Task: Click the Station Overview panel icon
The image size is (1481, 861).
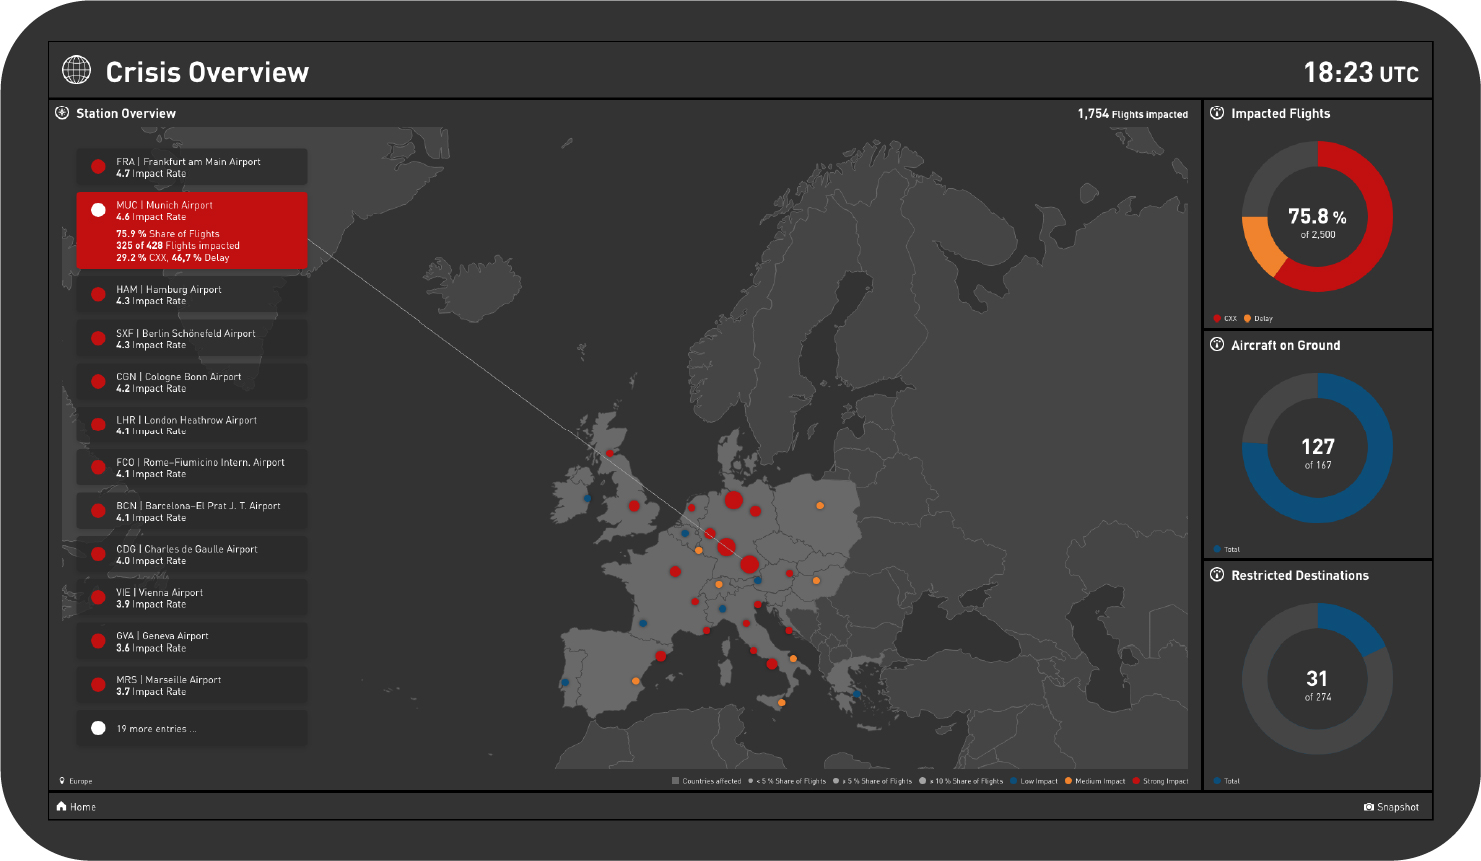Action: (x=62, y=113)
